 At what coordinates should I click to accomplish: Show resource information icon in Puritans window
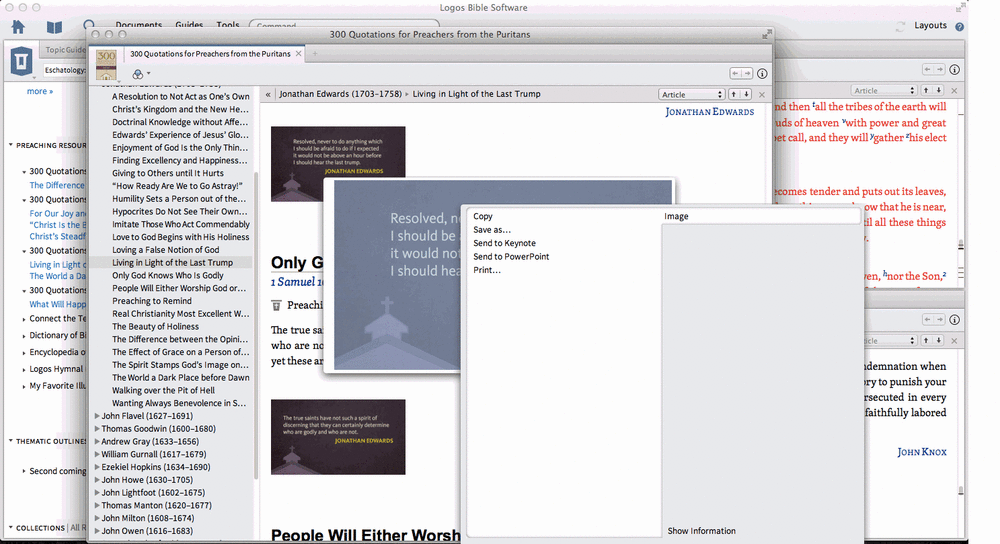click(x=762, y=73)
